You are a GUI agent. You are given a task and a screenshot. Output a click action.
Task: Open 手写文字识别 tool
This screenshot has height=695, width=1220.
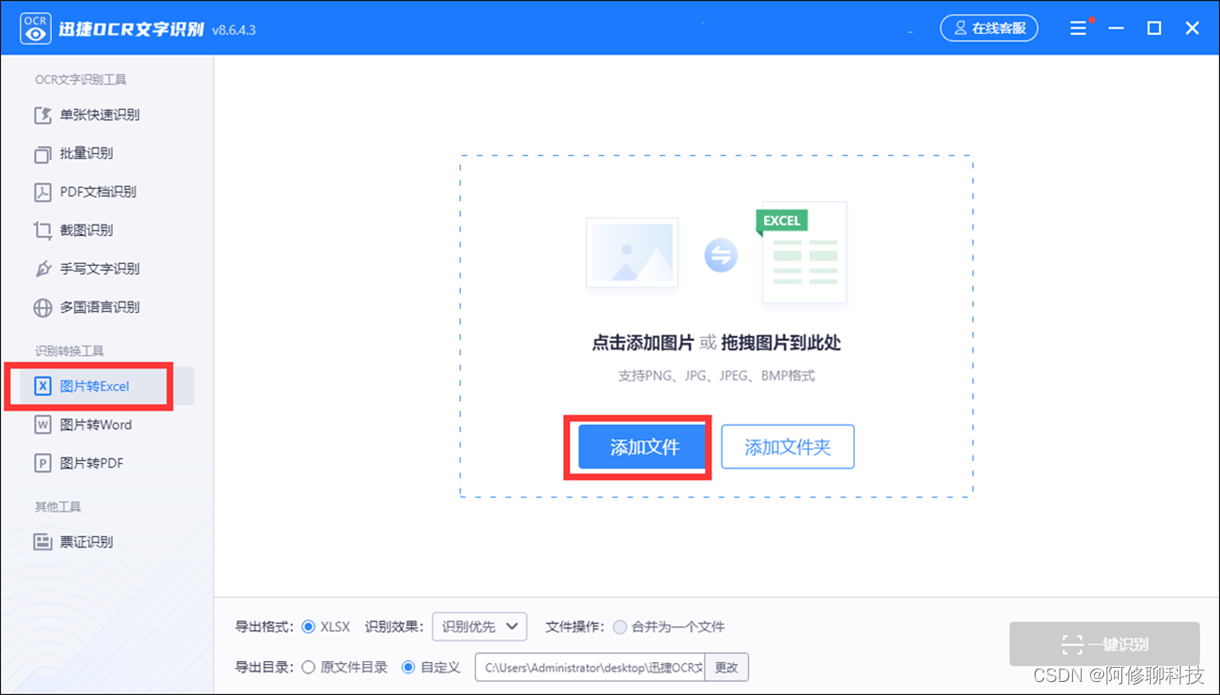tap(100, 269)
